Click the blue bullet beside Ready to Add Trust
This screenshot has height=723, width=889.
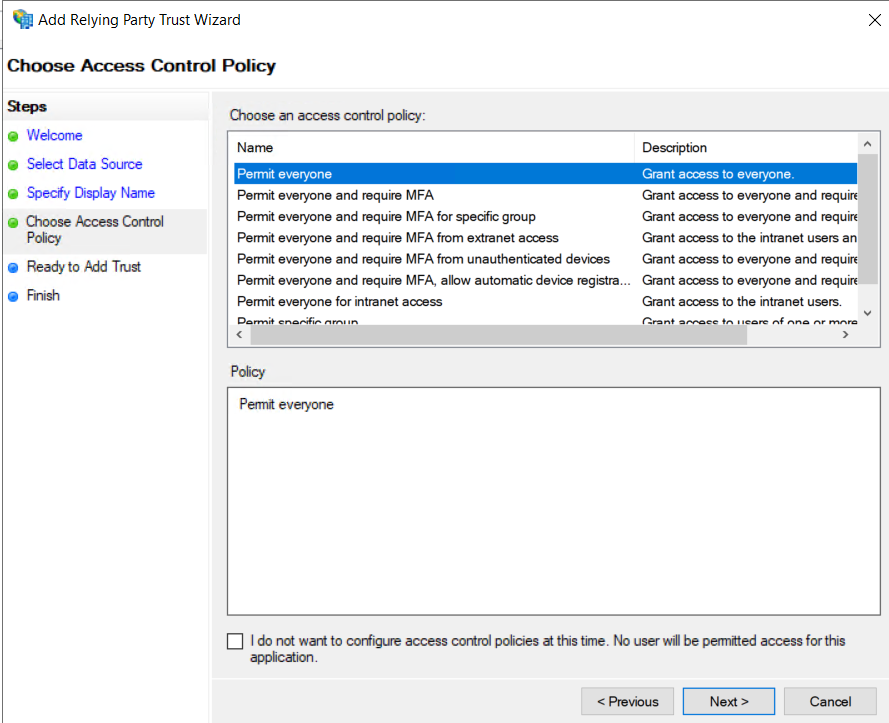click(x=13, y=268)
